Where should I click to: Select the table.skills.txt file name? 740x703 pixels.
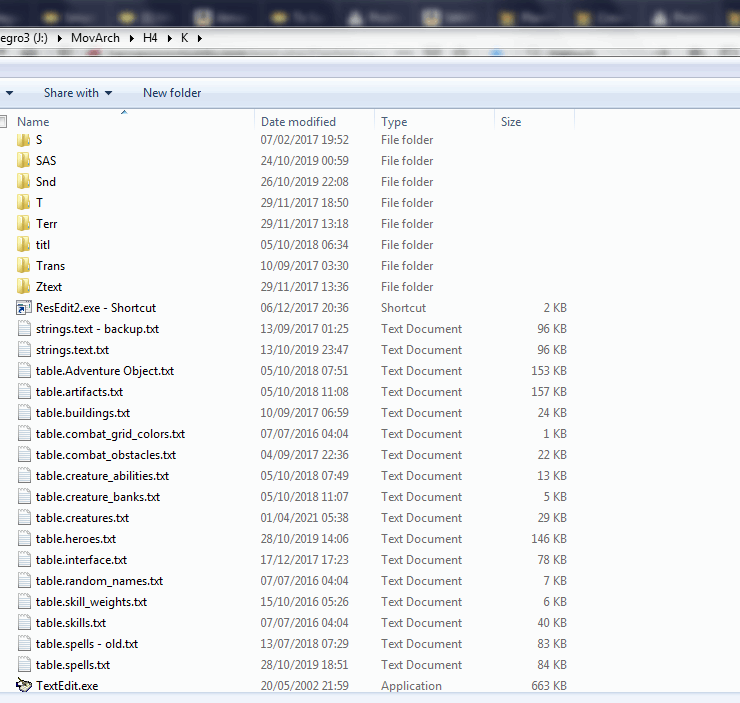71,623
